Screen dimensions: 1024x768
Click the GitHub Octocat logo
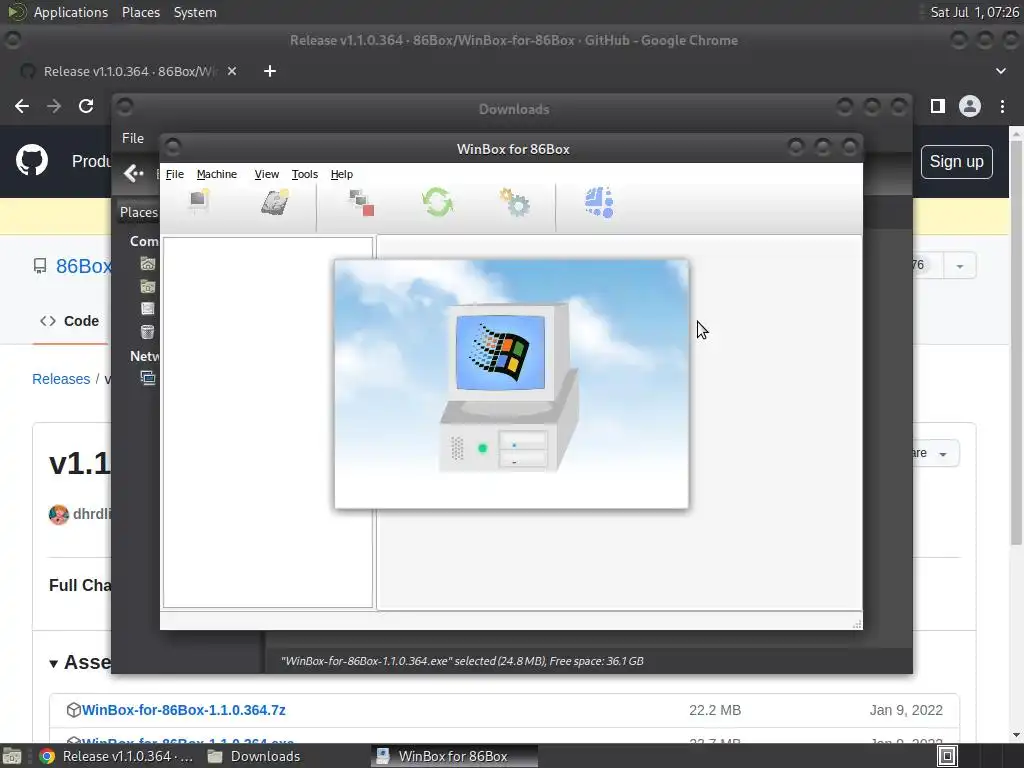coord(32,161)
